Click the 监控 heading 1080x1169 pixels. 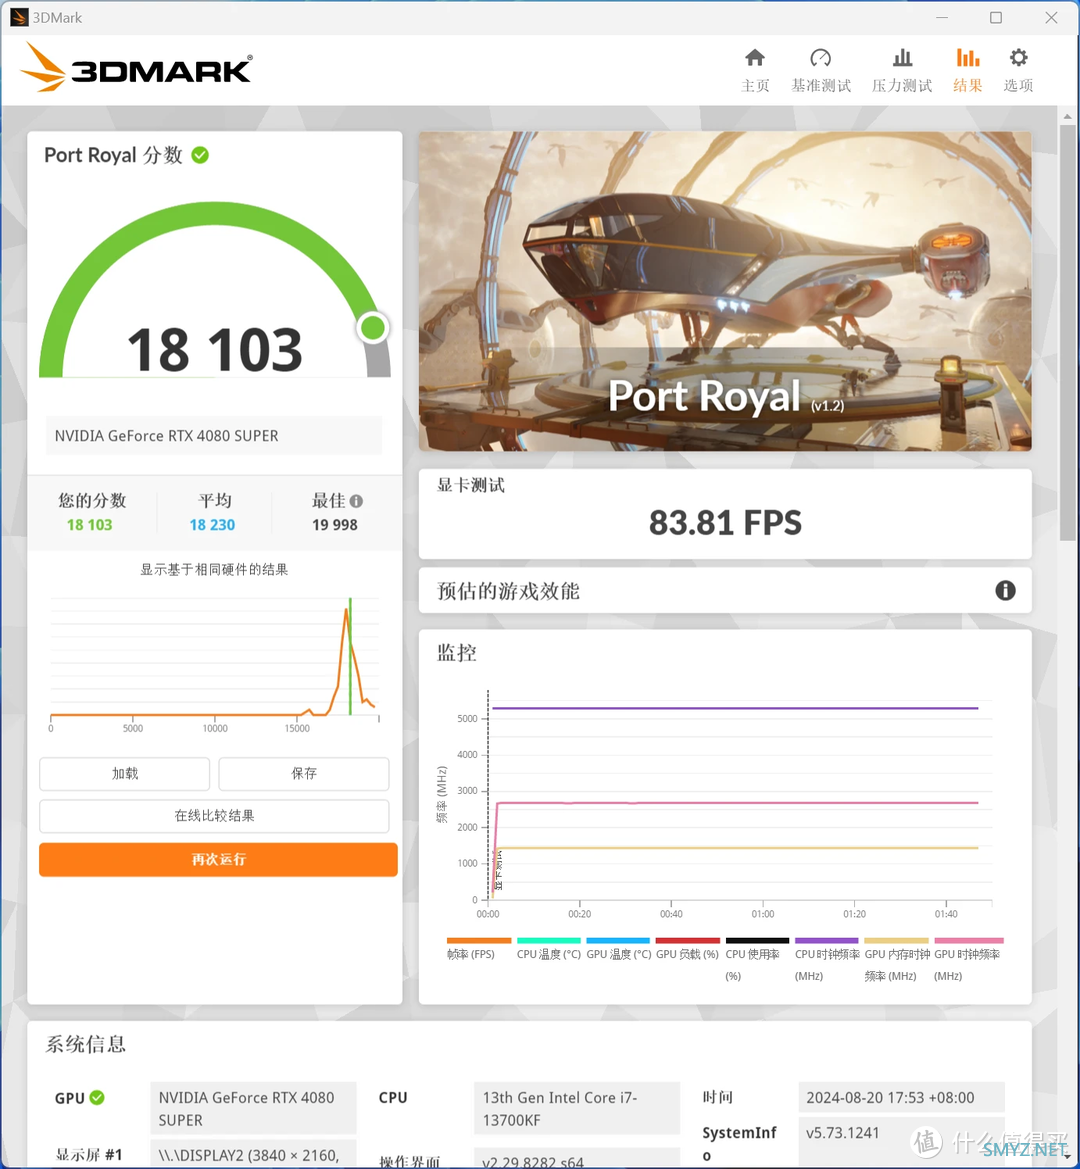click(x=456, y=653)
